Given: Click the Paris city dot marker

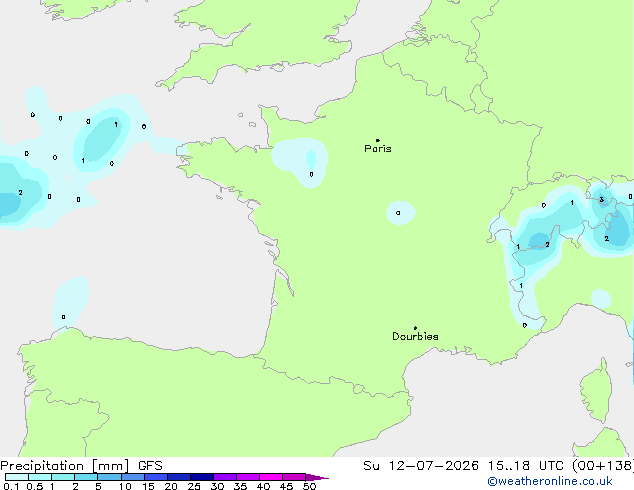Looking at the screenshot, I should click(377, 140).
